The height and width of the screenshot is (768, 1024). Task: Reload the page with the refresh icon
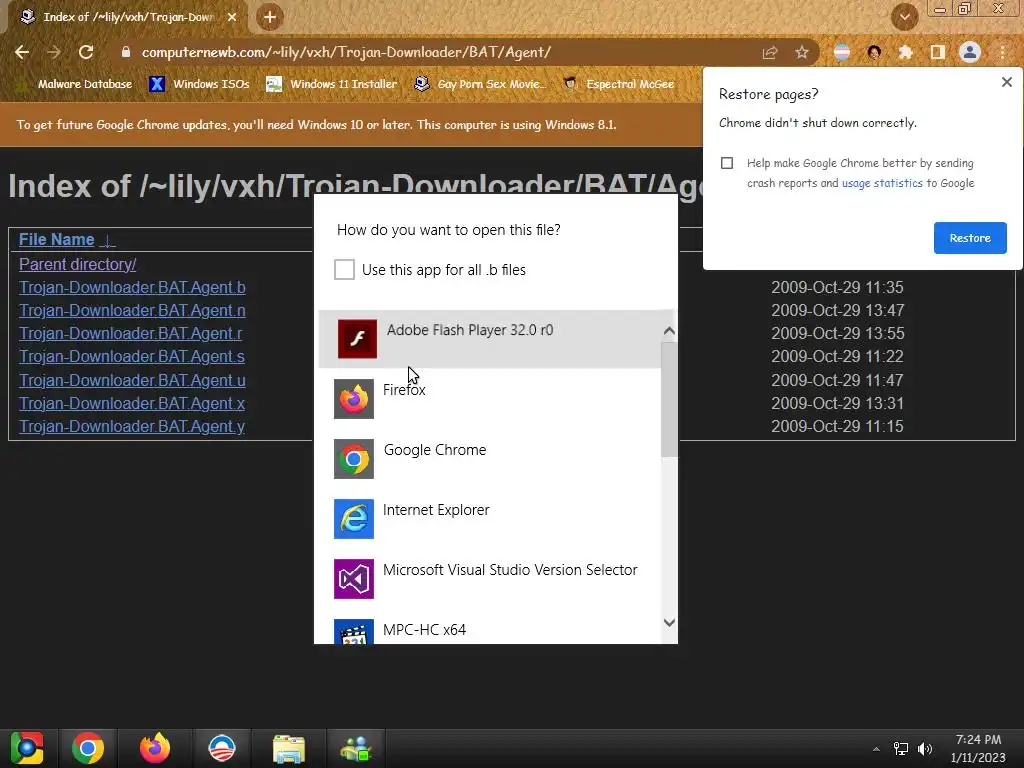[x=86, y=52]
